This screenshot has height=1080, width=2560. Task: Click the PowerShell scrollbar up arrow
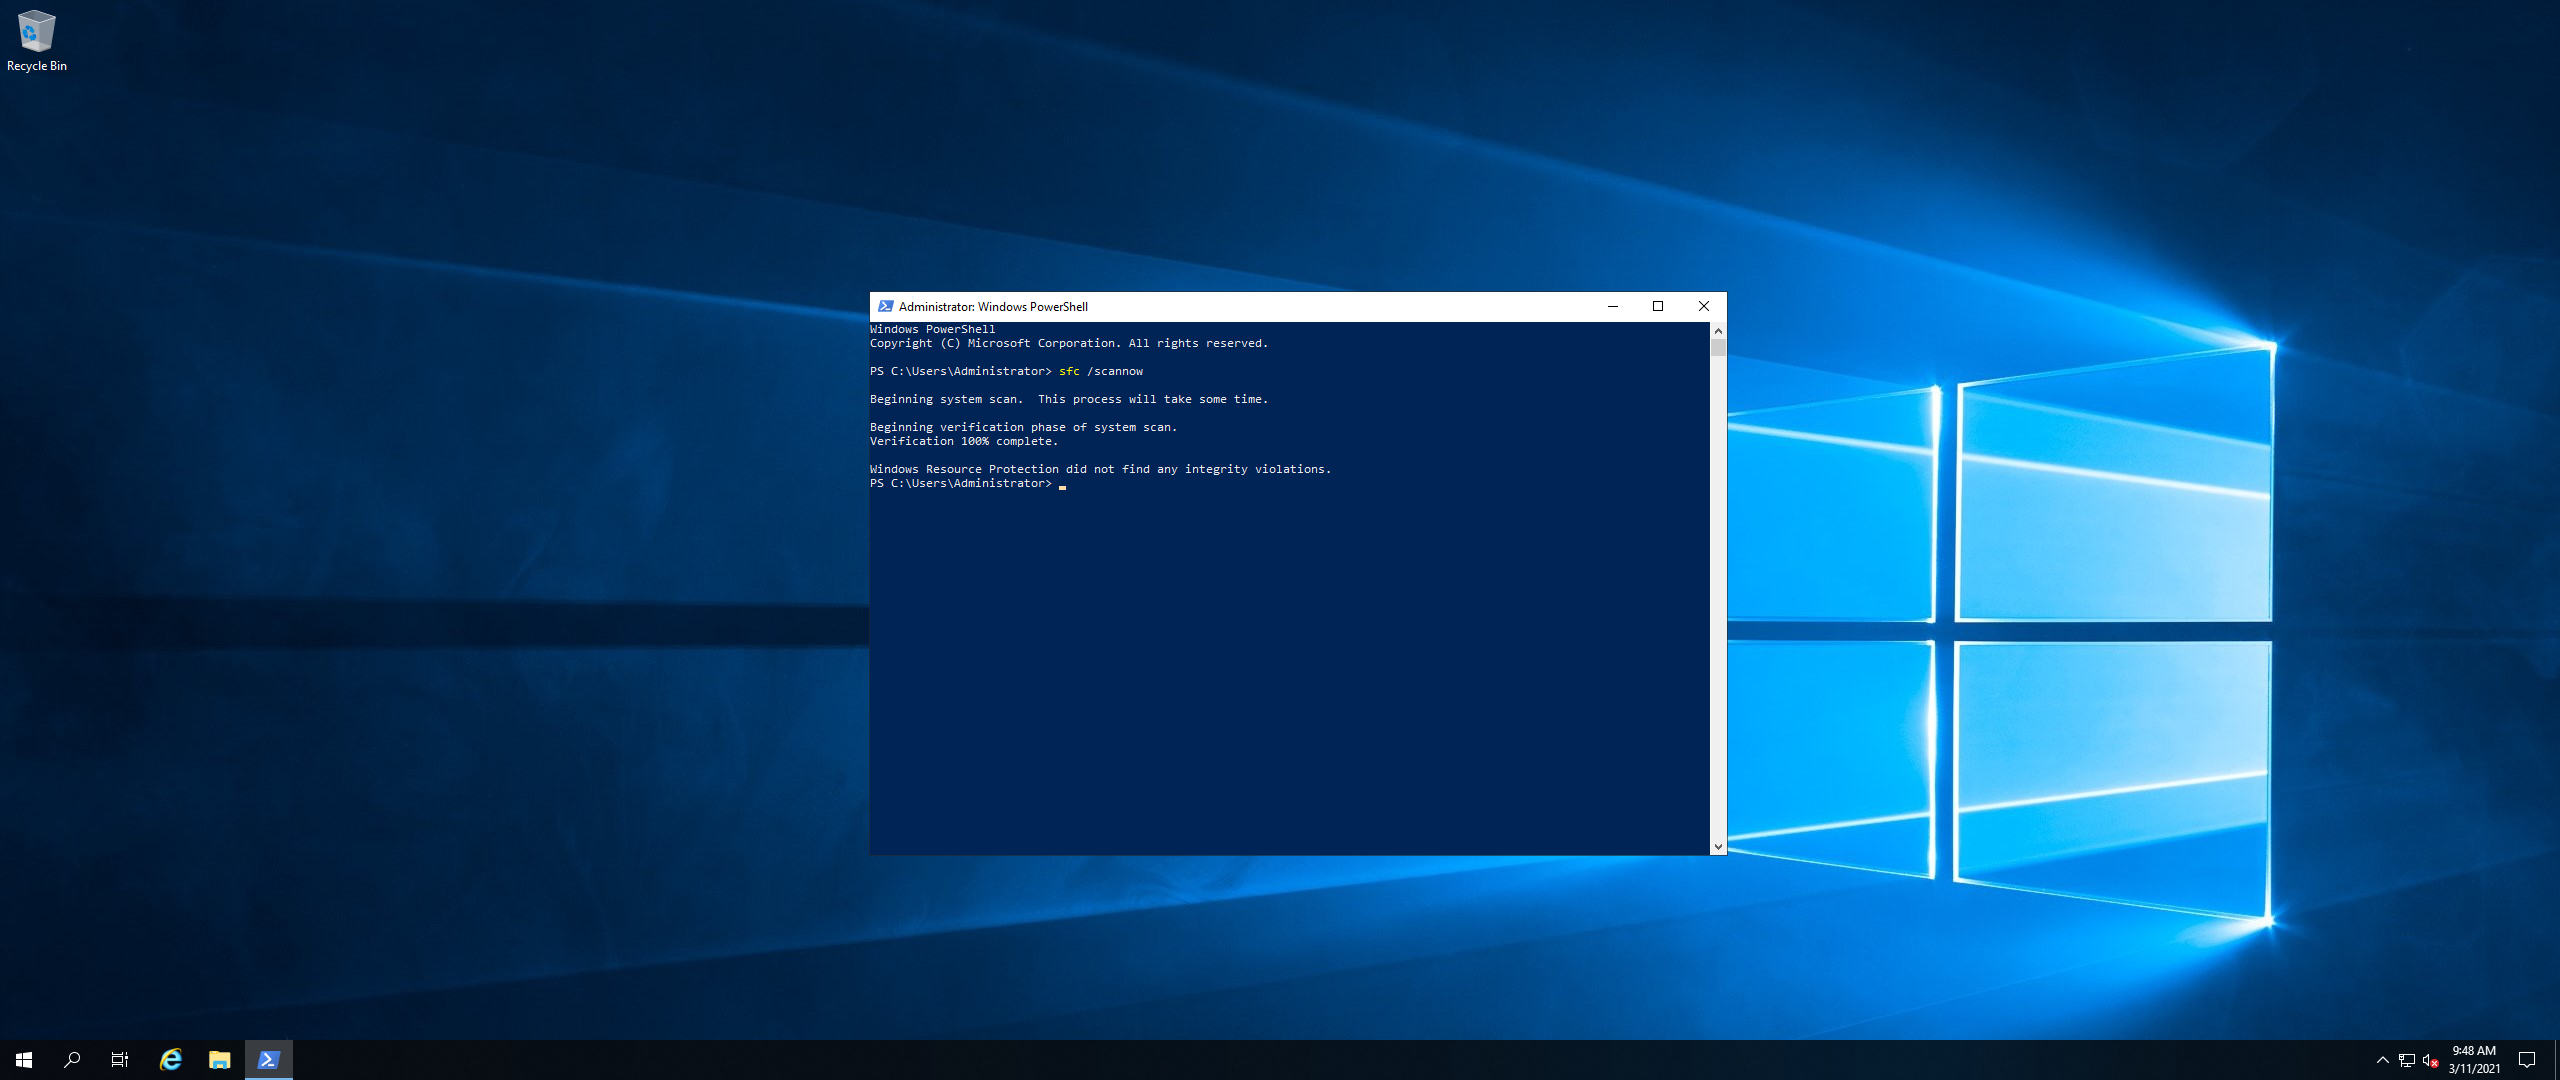click(1718, 330)
